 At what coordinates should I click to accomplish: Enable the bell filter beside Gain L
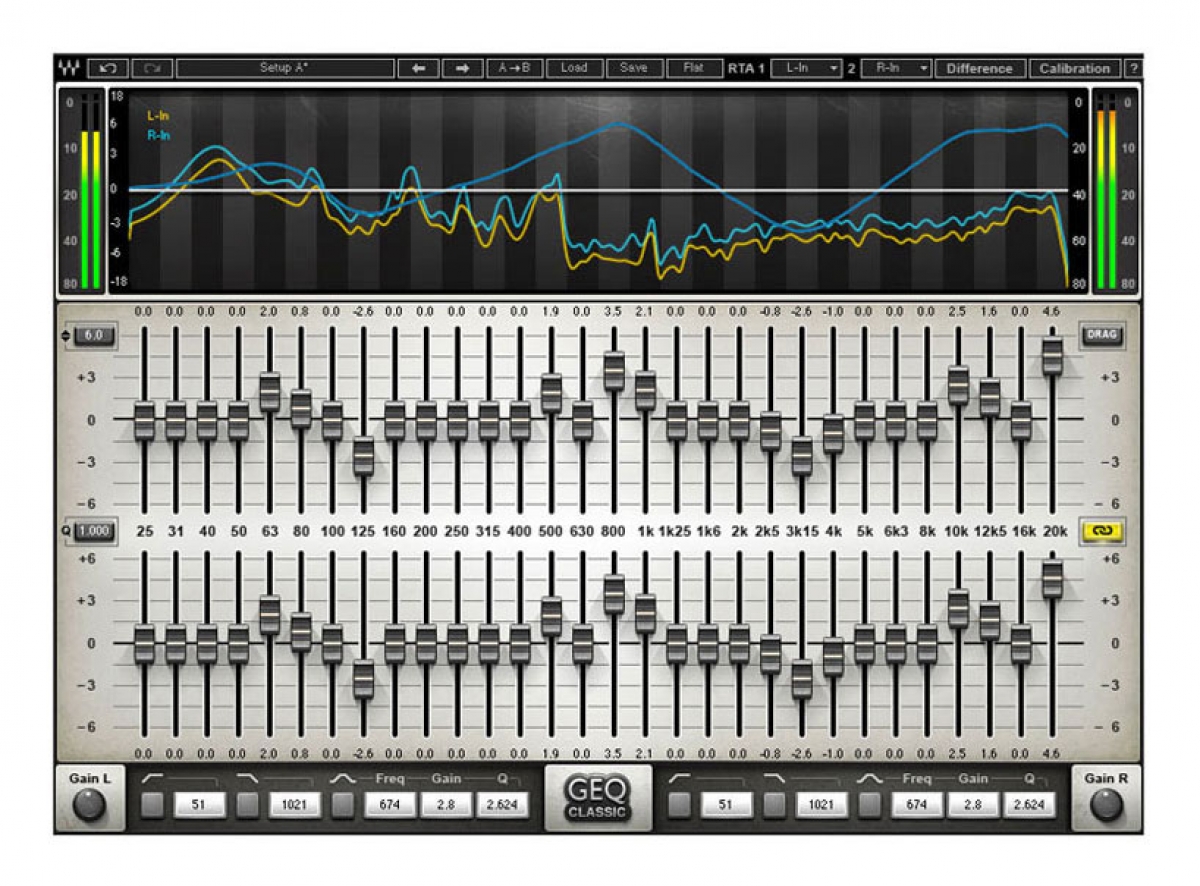[x=342, y=805]
